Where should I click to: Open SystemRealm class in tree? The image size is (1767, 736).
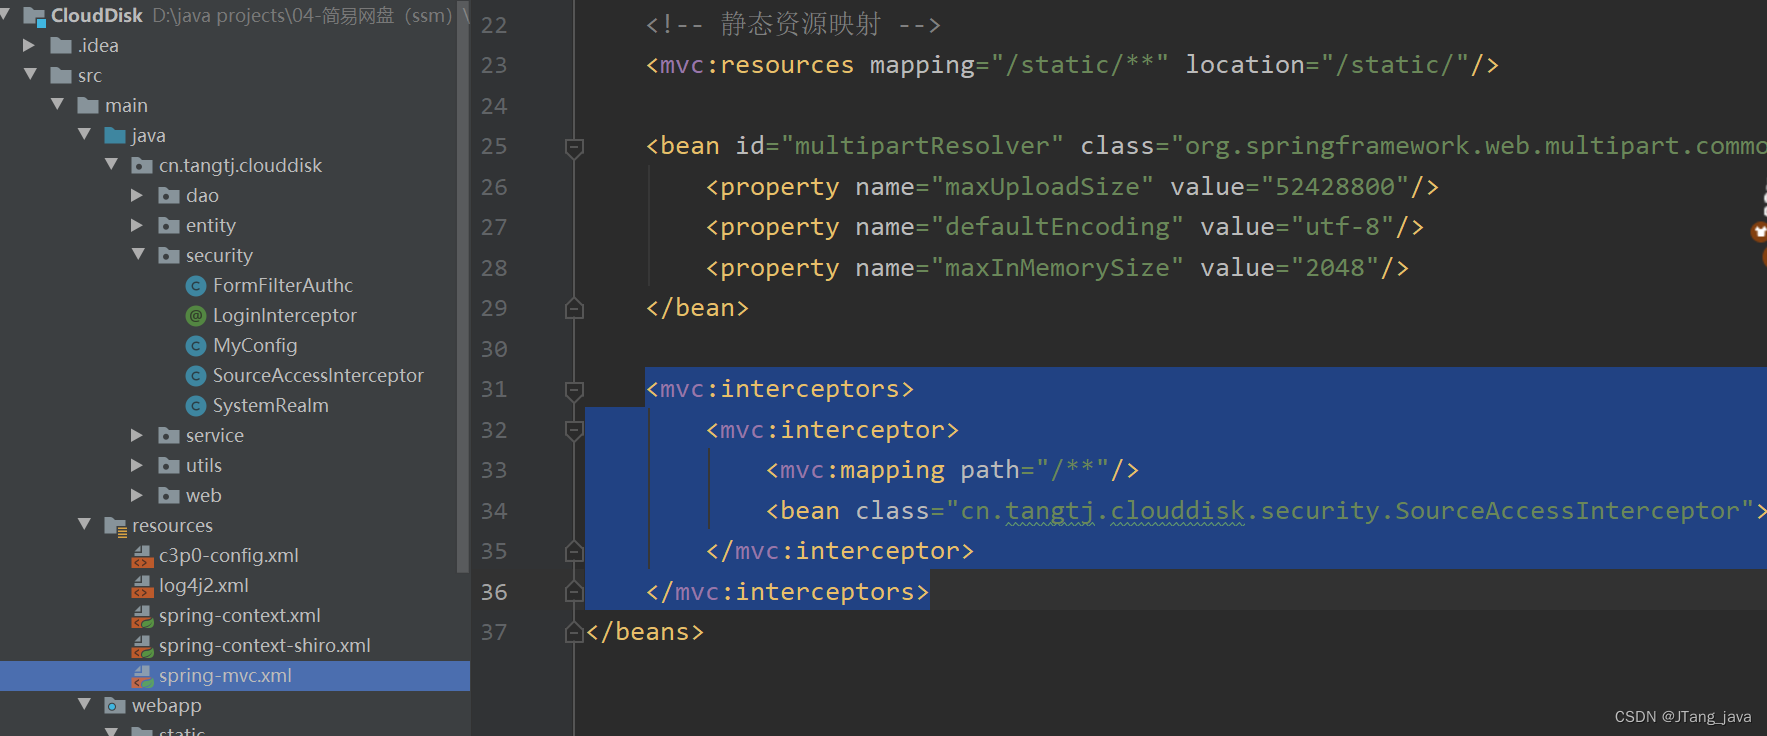pos(271,406)
